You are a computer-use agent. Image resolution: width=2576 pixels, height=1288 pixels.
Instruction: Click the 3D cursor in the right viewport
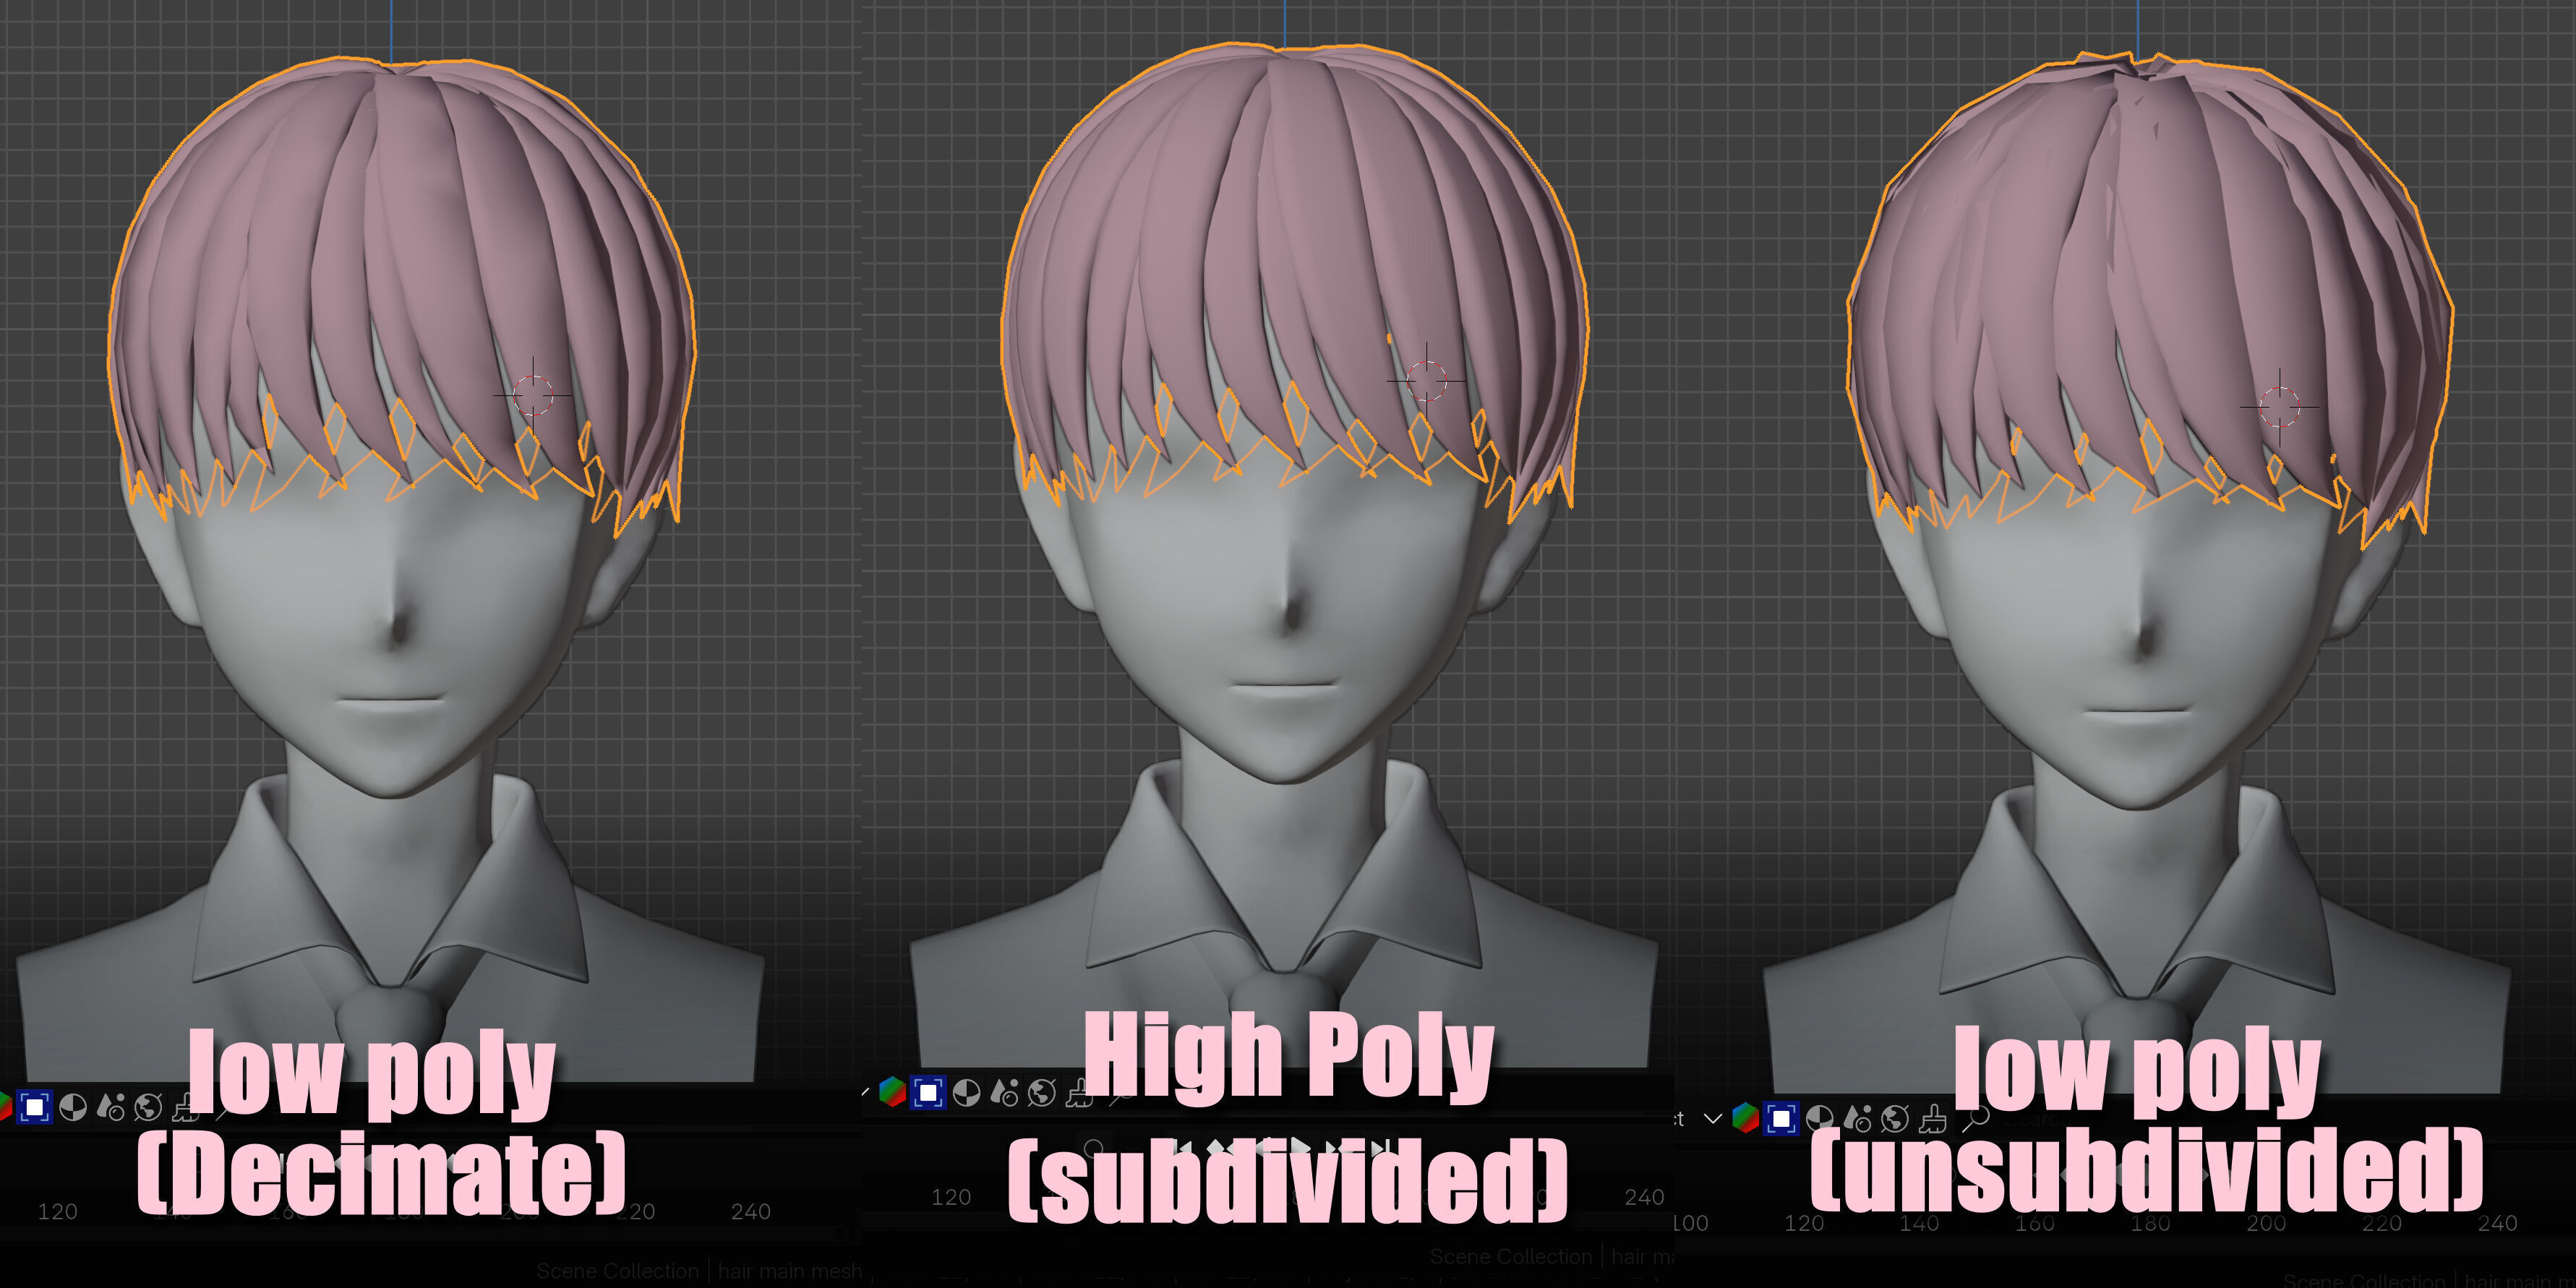pyautogui.click(x=2280, y=408)
